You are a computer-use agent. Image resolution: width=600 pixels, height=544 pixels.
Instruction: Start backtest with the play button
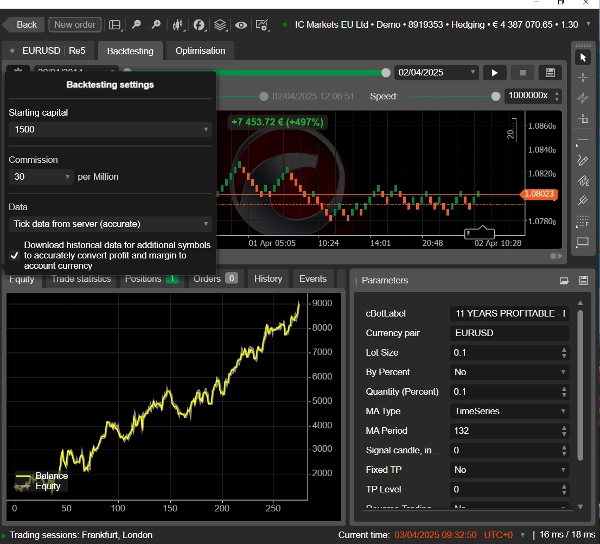point(494,73)
